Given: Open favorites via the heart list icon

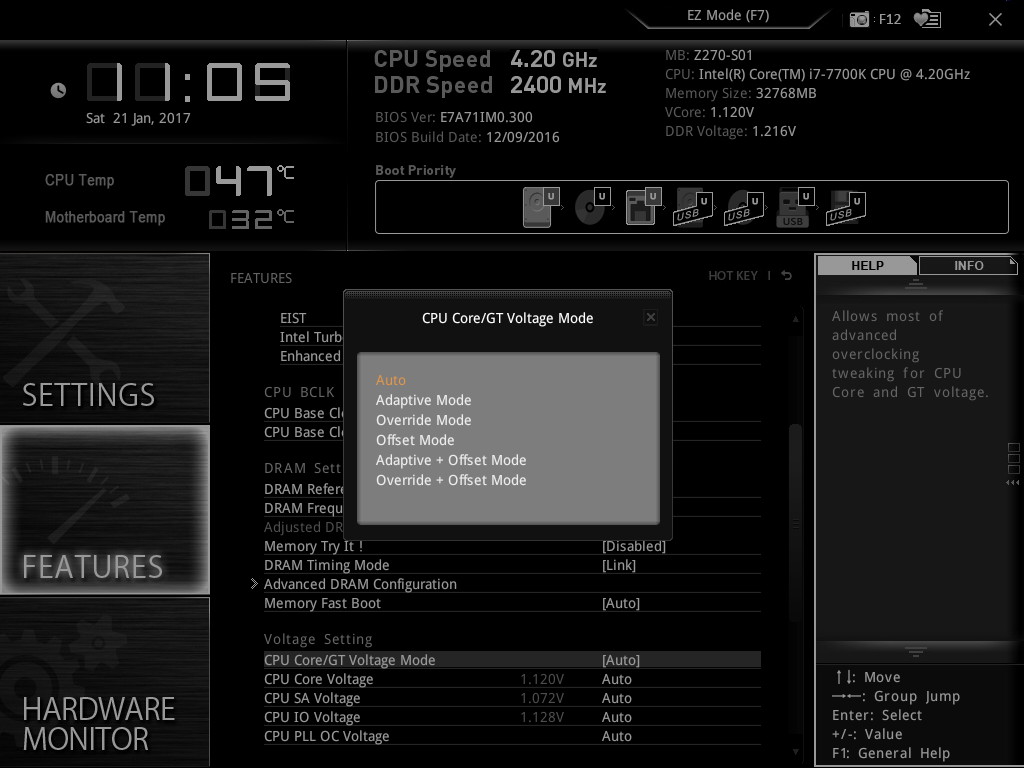Looking at the screenshot, I should click(927, 19).
